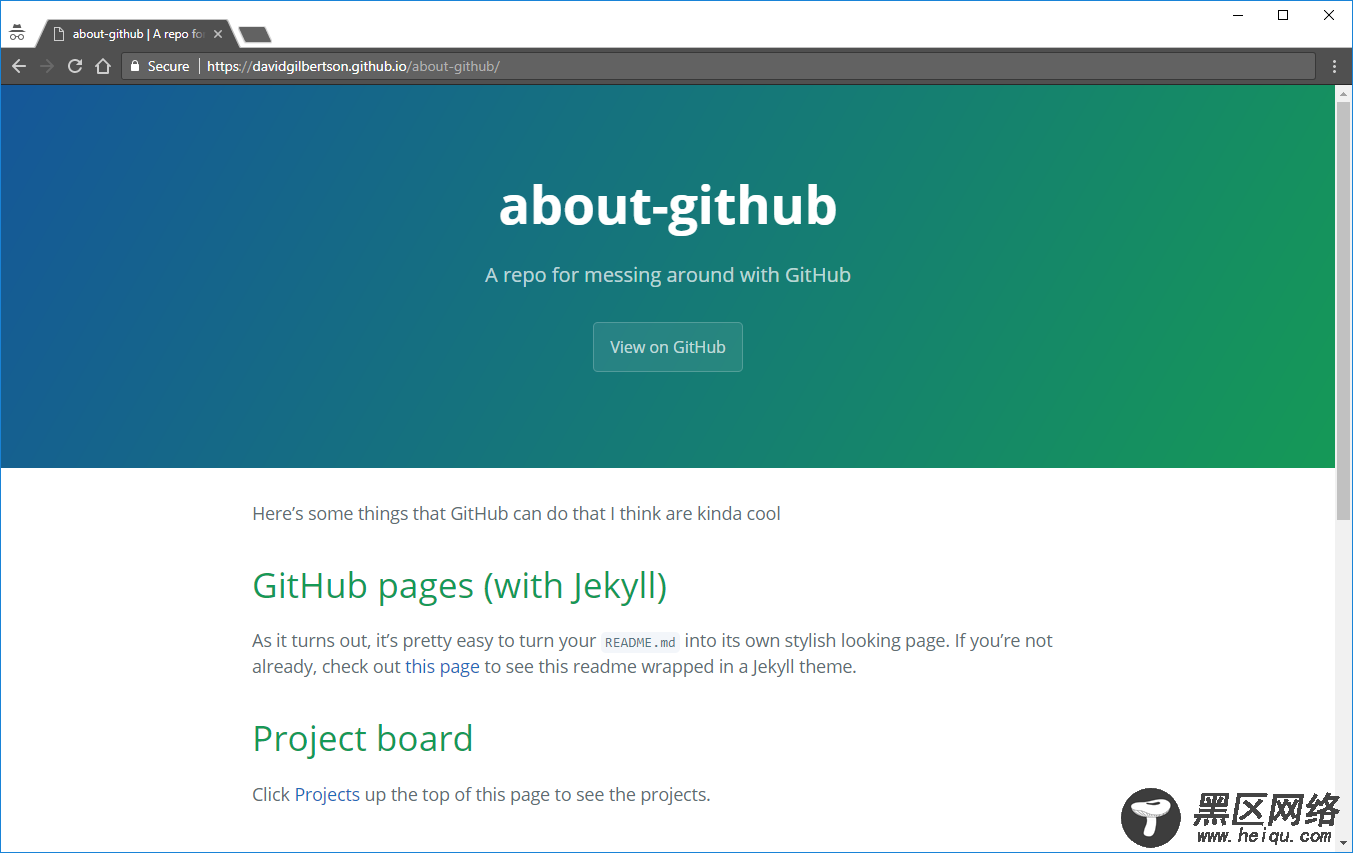1353x853 pixels.
Task: Focus the address bar URL field
Action: (718, 66)
